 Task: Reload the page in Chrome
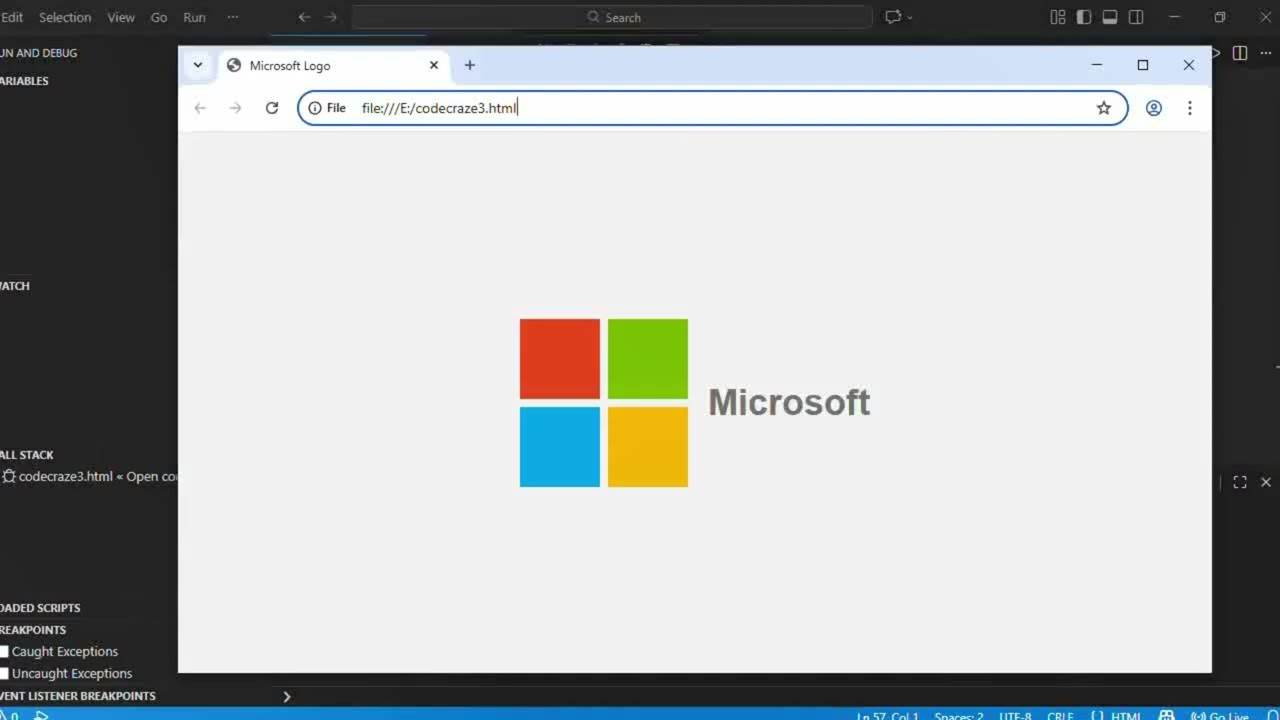tap(271, 108)
